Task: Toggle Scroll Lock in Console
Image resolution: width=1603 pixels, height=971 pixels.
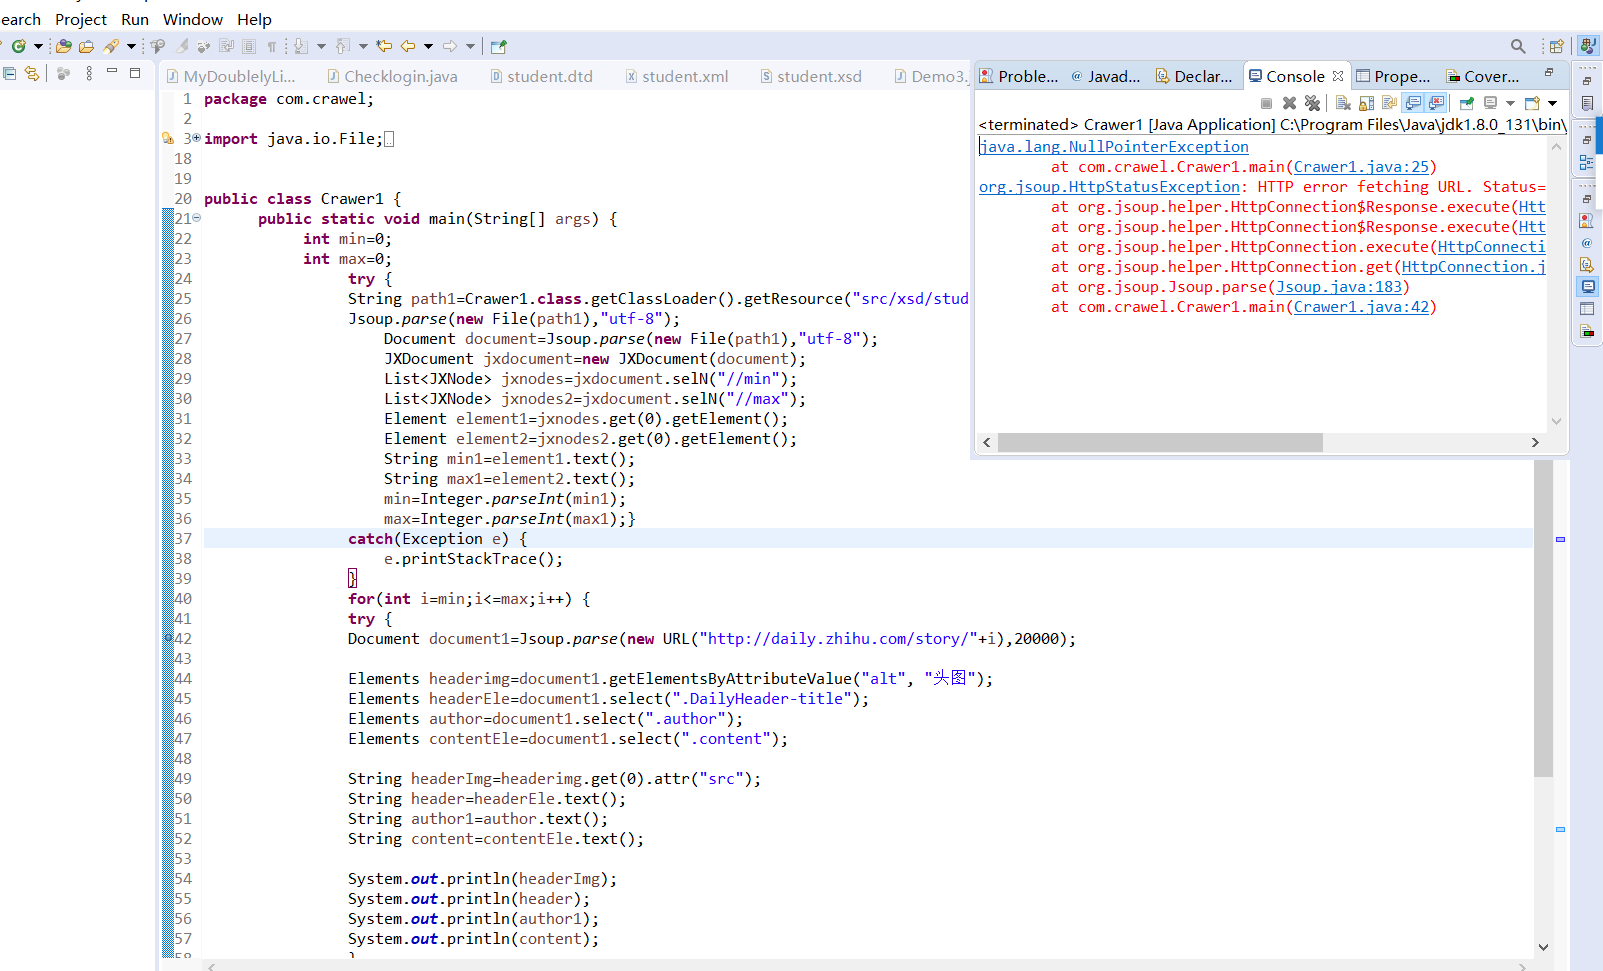Action: tap(1366, 103)
